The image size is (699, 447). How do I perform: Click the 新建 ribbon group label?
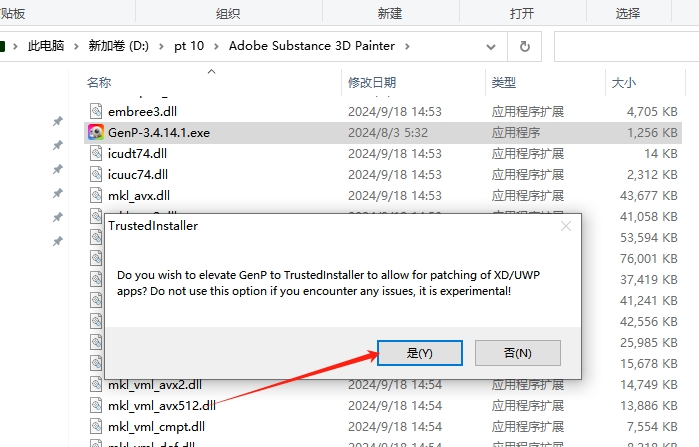coord(390,13)
